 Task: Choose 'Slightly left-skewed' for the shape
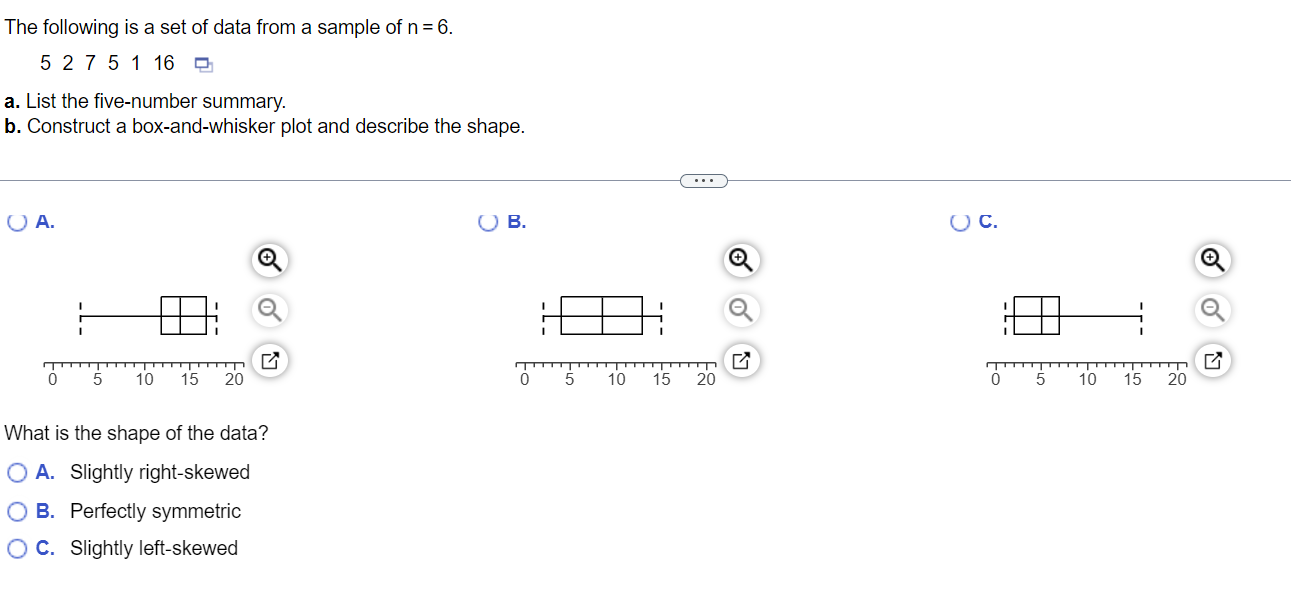pos(16,548)
